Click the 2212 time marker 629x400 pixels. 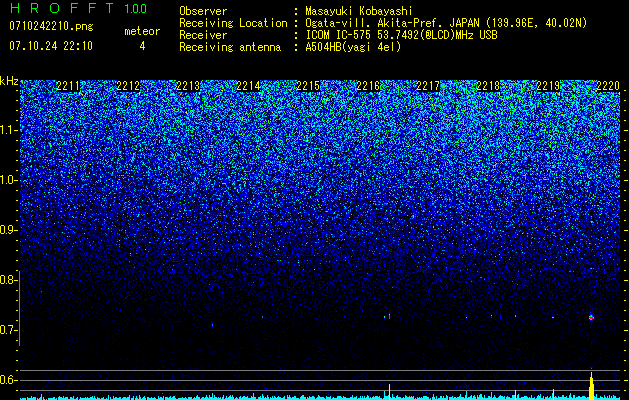(x=128, y=86)
